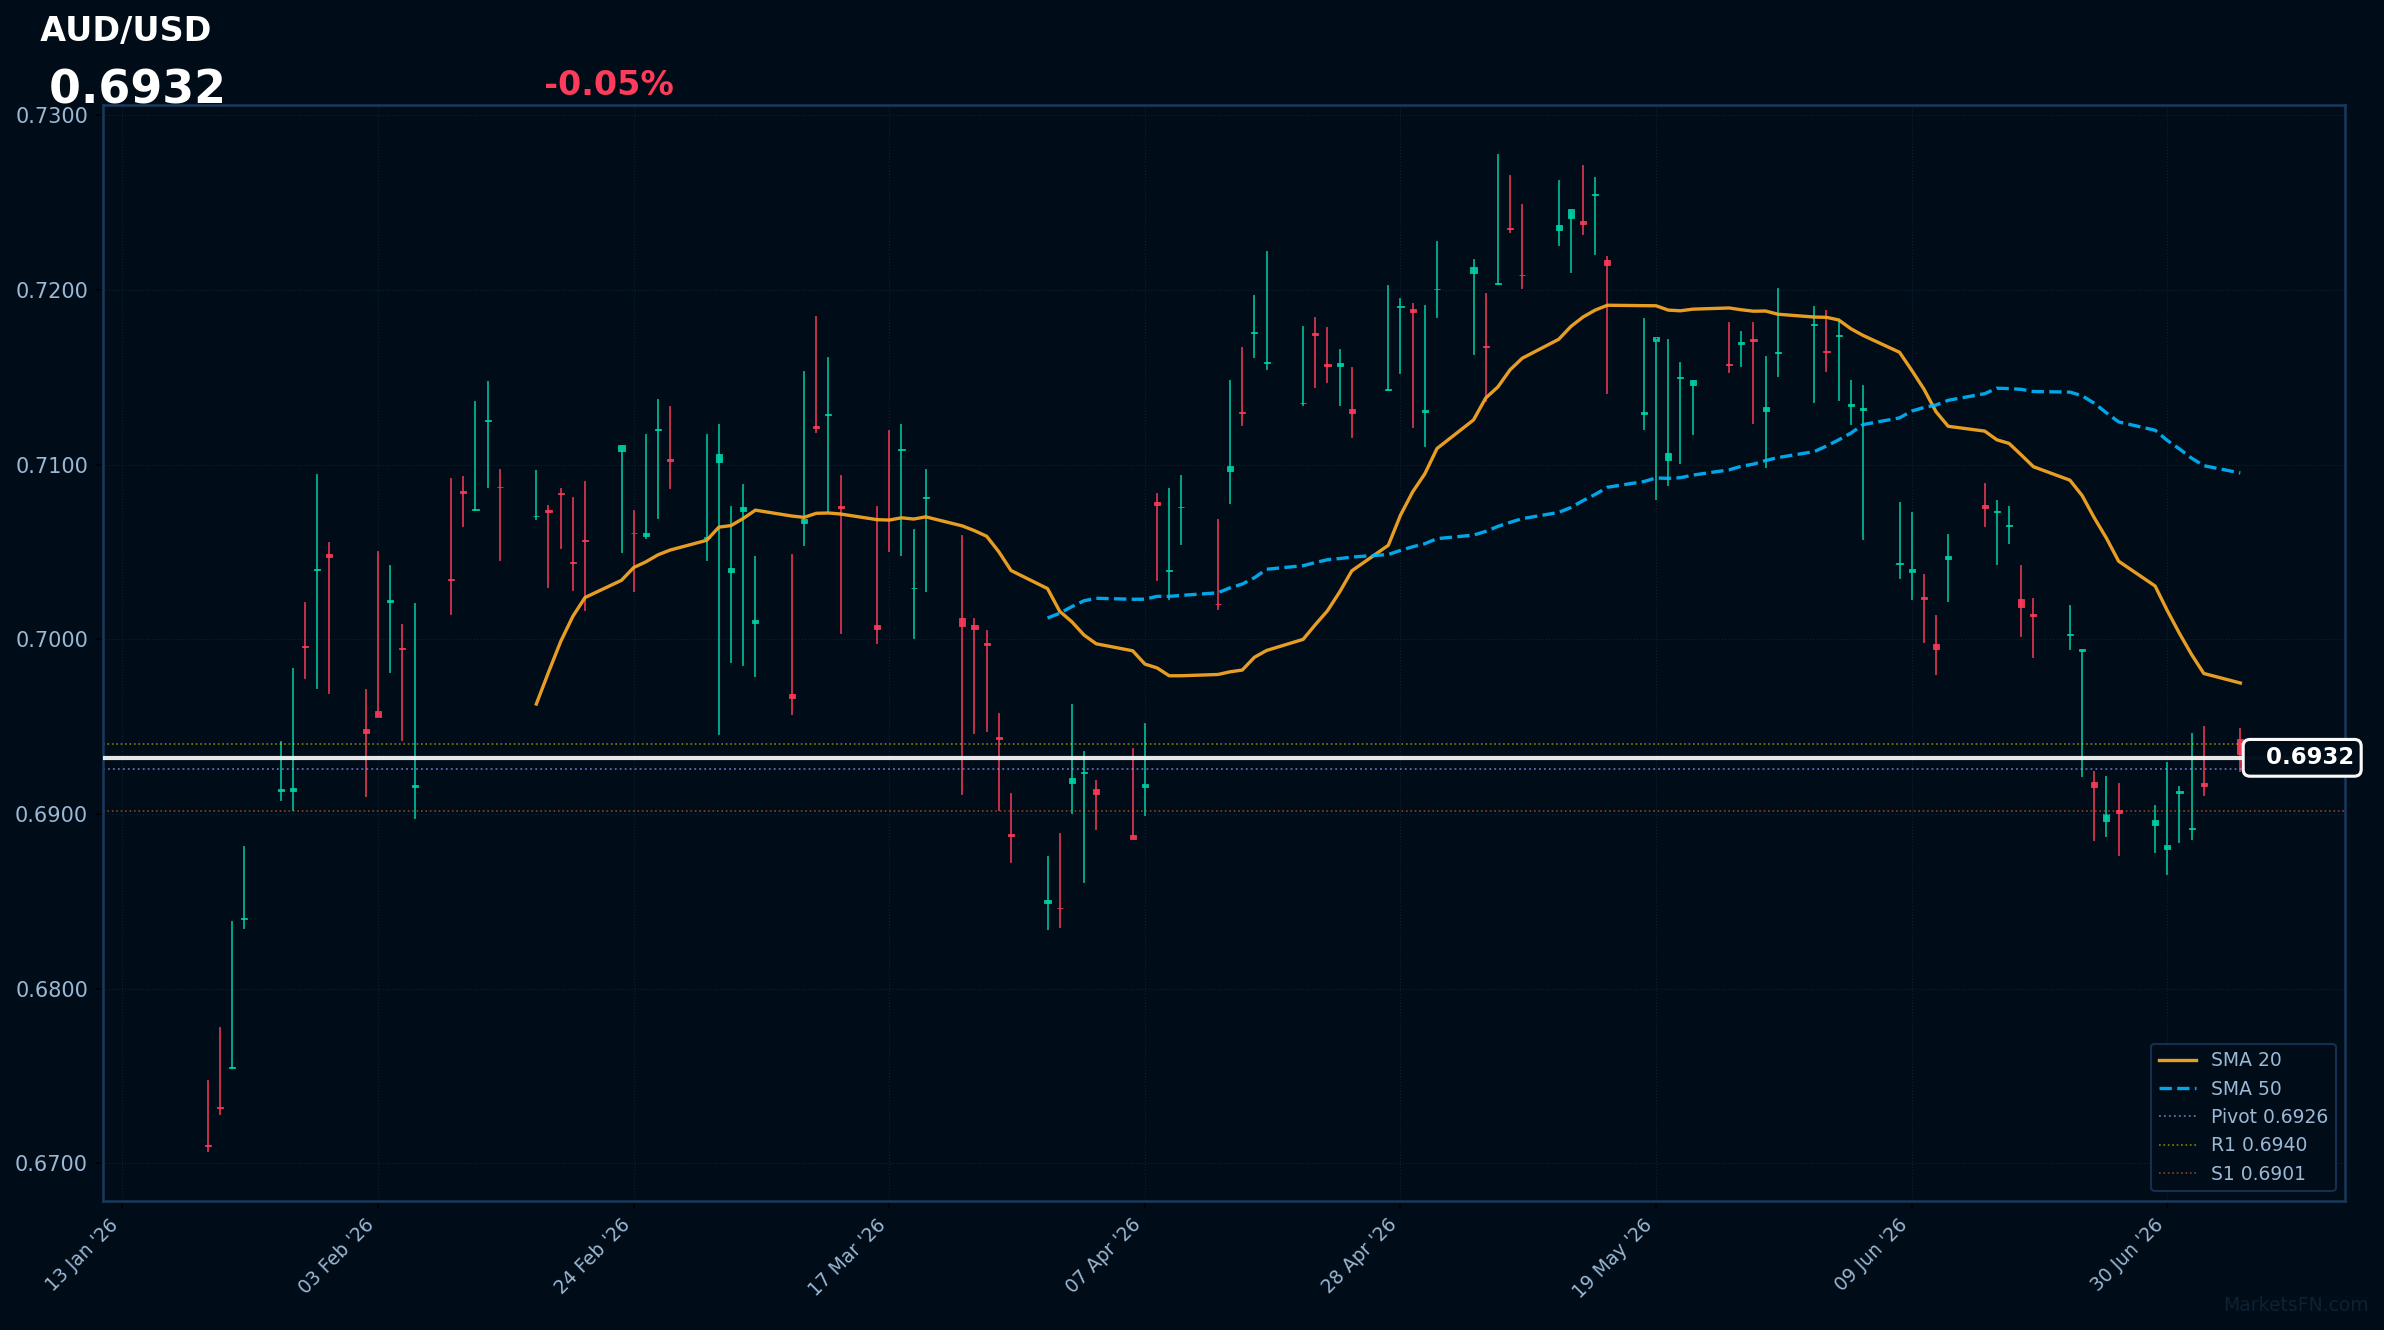Click the 30 Jun '26 date label

tap(2127, 1255)
